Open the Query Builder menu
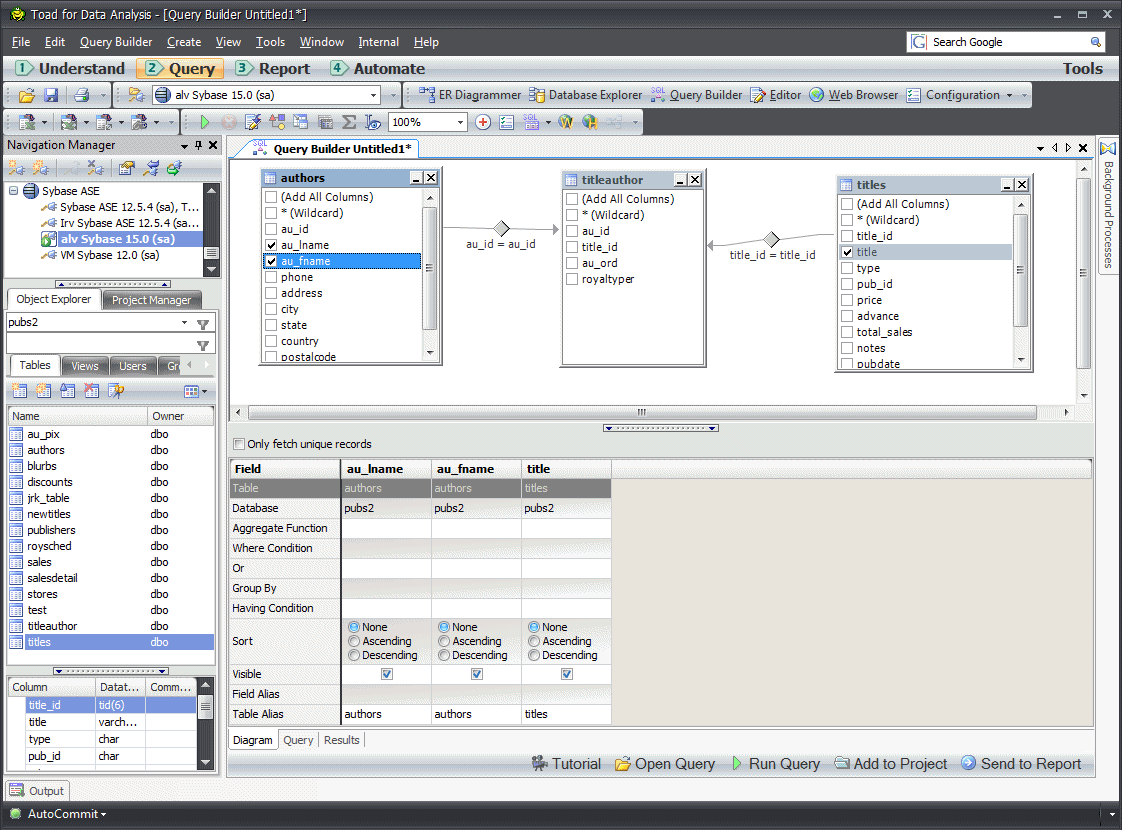The width and height of the screenshot is (1122, 830). 116,42
